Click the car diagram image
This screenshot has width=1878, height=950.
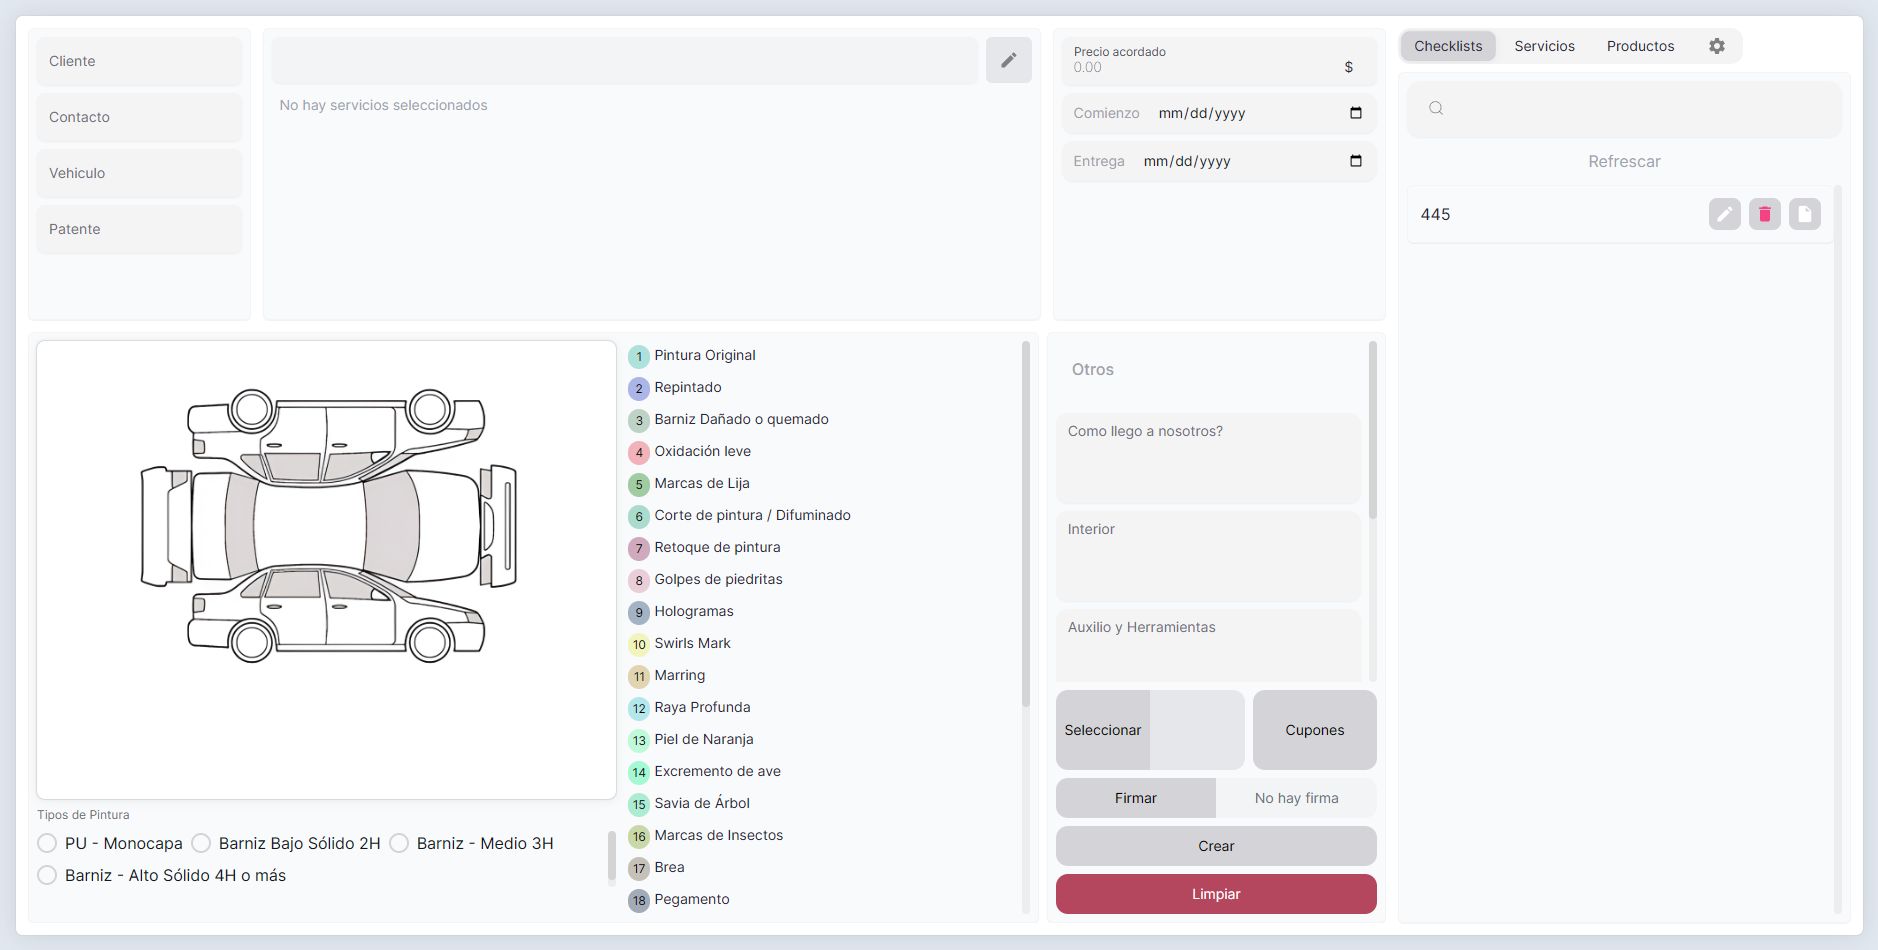coord(327,526)
